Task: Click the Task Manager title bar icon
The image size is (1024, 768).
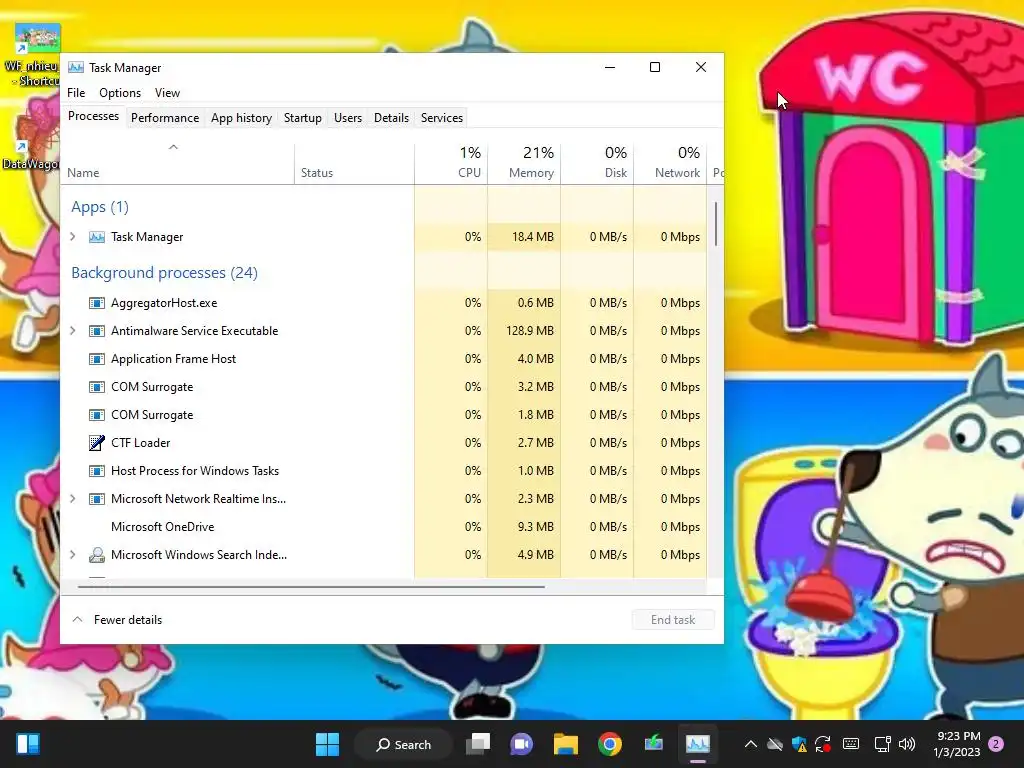Action: click(x=76, y=67)
